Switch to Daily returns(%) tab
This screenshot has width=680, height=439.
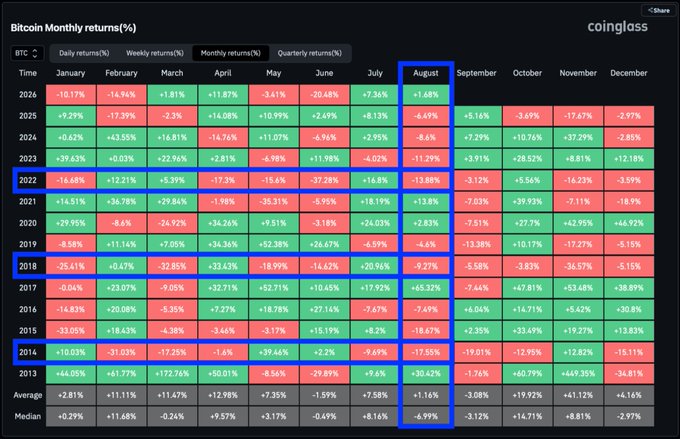click(84, 53)
